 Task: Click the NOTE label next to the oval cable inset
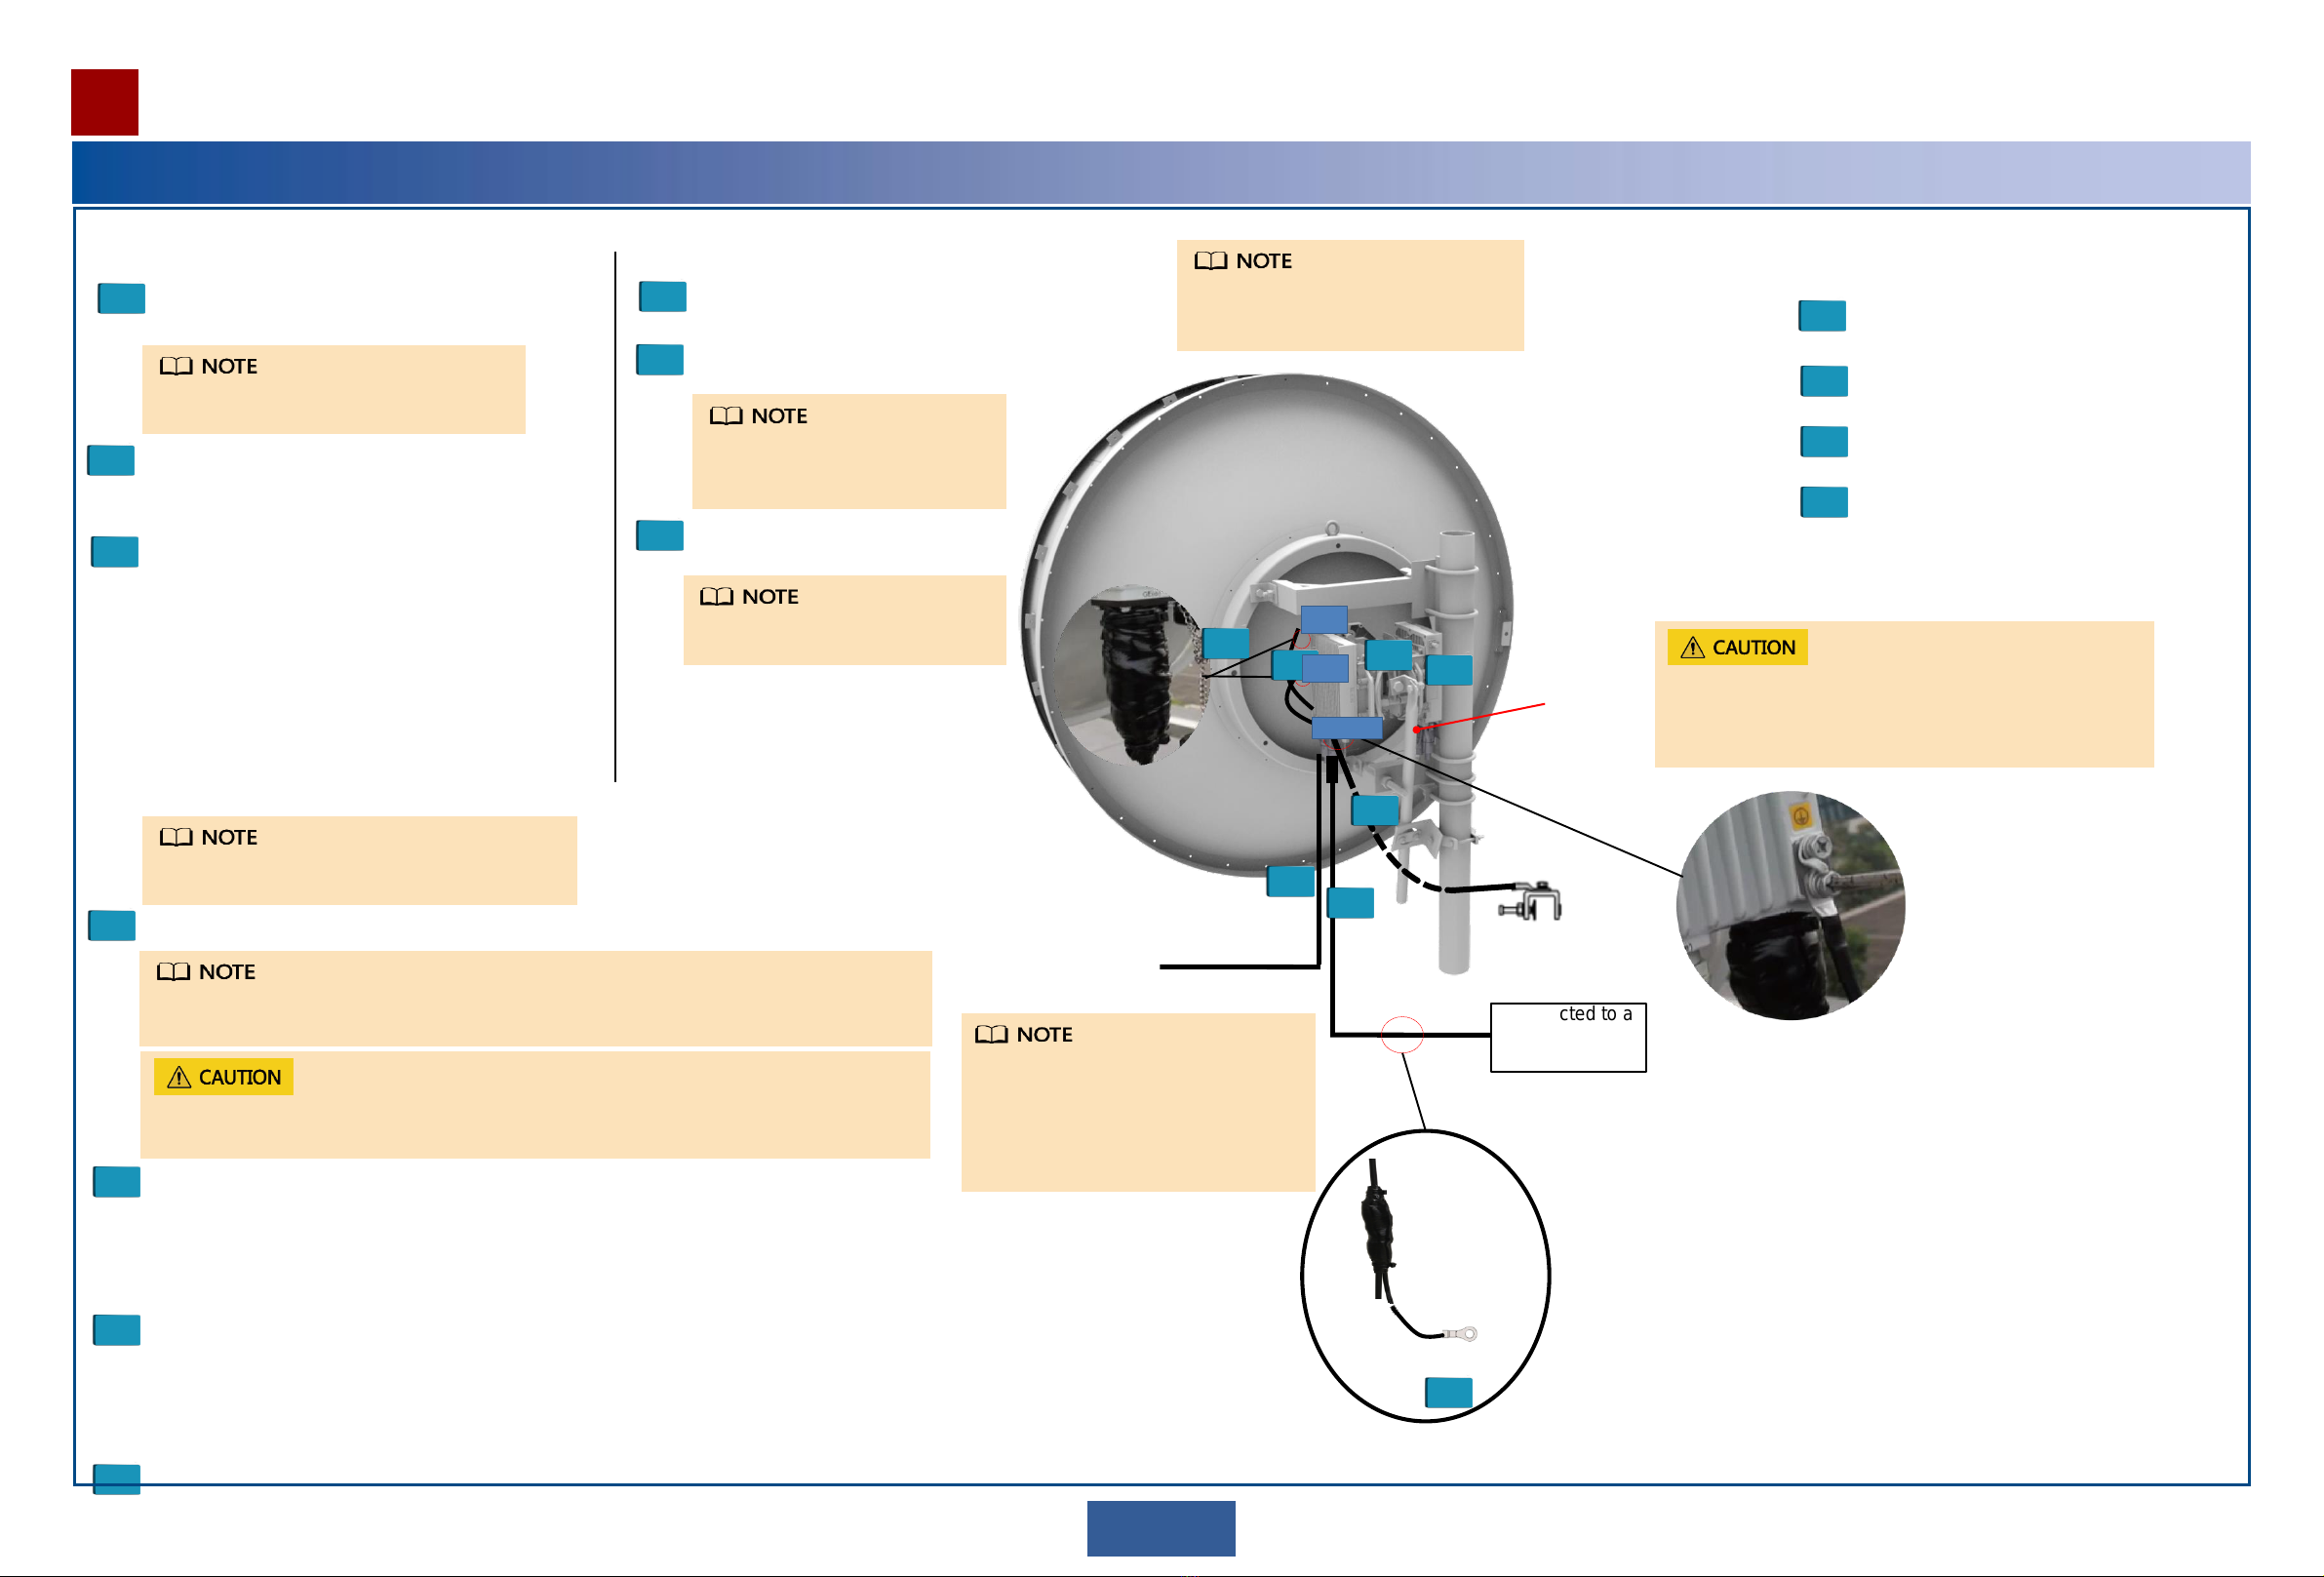point(1023,1034)
